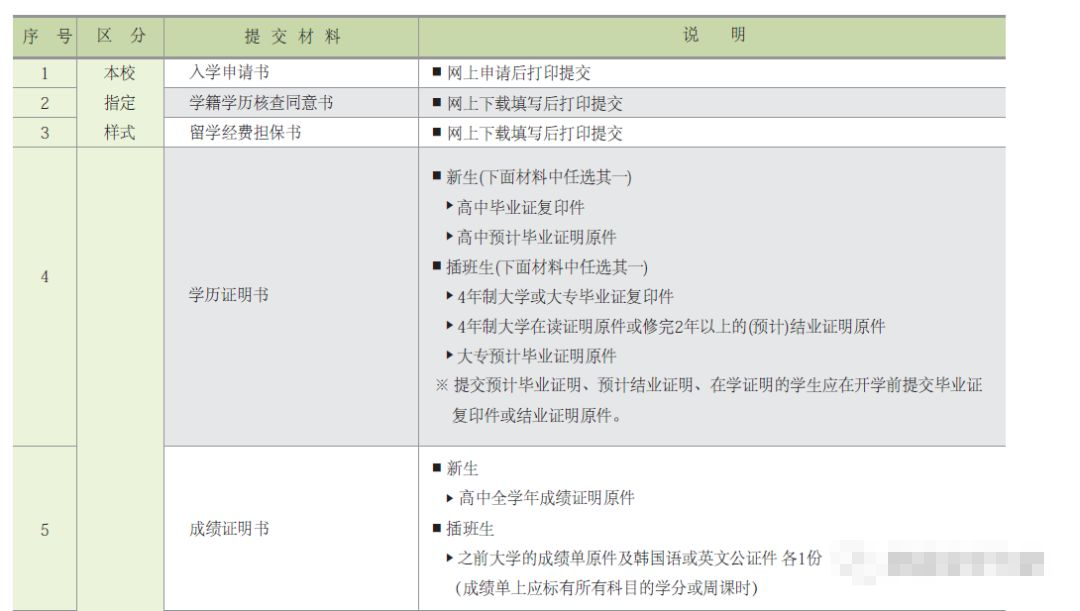The image size is (1080, 611).
Task: Select row number 5 in the 序号 column
Action: pos(44,530)
